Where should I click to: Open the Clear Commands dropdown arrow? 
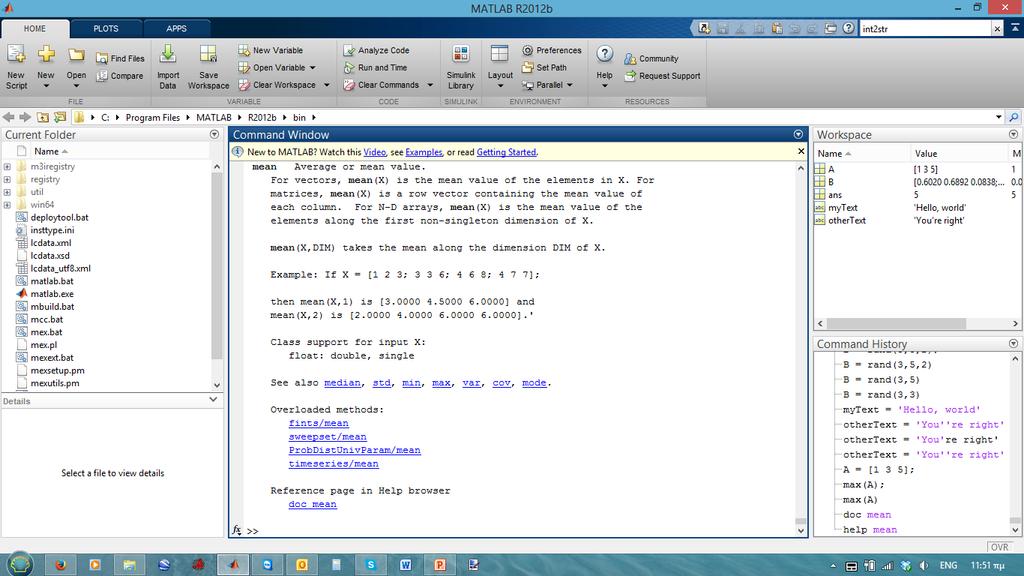pos(430,85)
